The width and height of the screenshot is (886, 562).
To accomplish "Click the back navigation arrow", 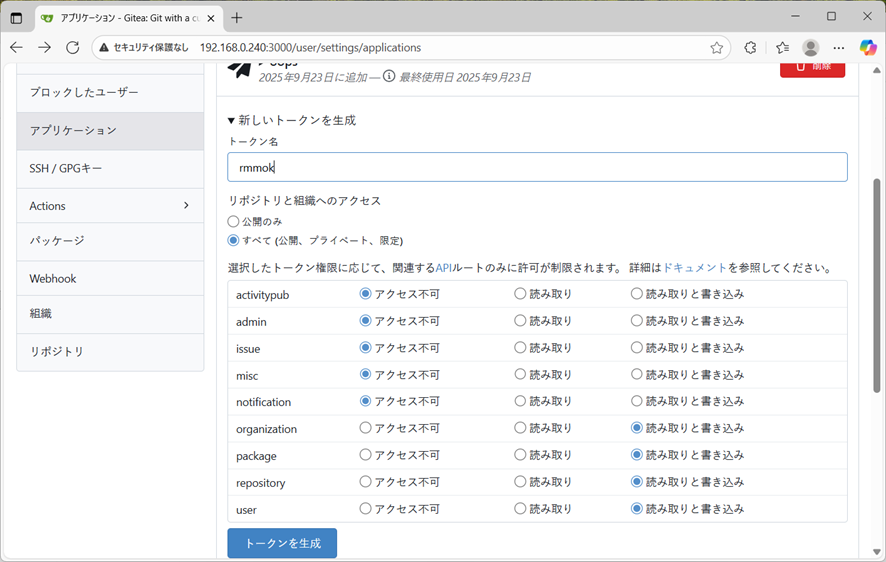I will [x=16, y=47].
